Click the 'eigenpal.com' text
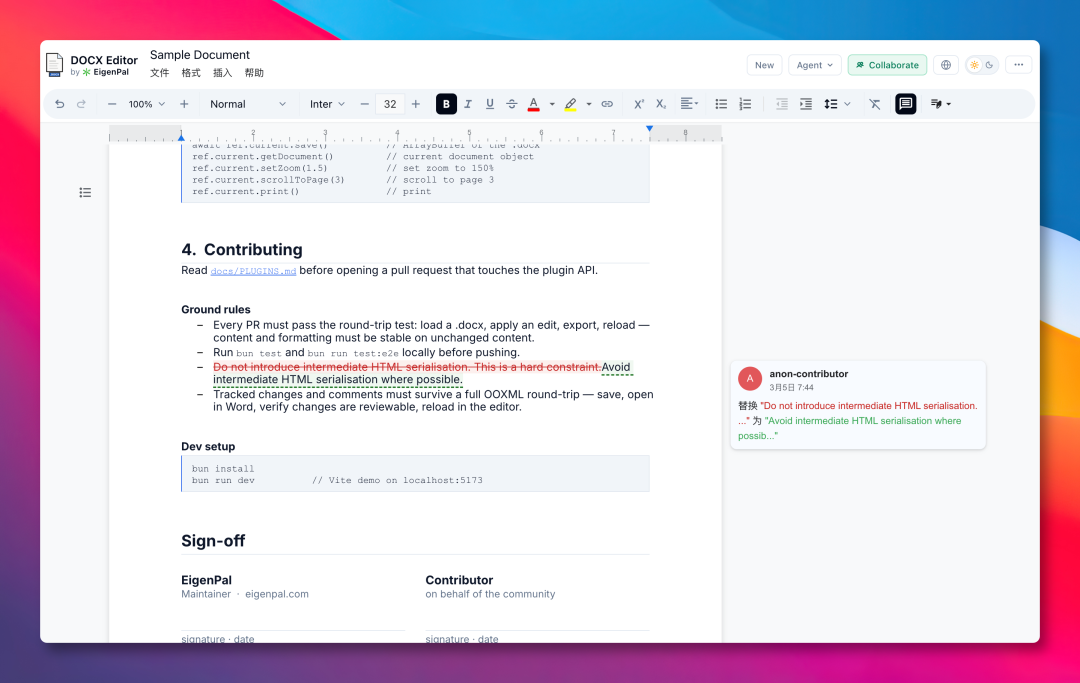1080x683 pixels. click(x=277, y=594)
